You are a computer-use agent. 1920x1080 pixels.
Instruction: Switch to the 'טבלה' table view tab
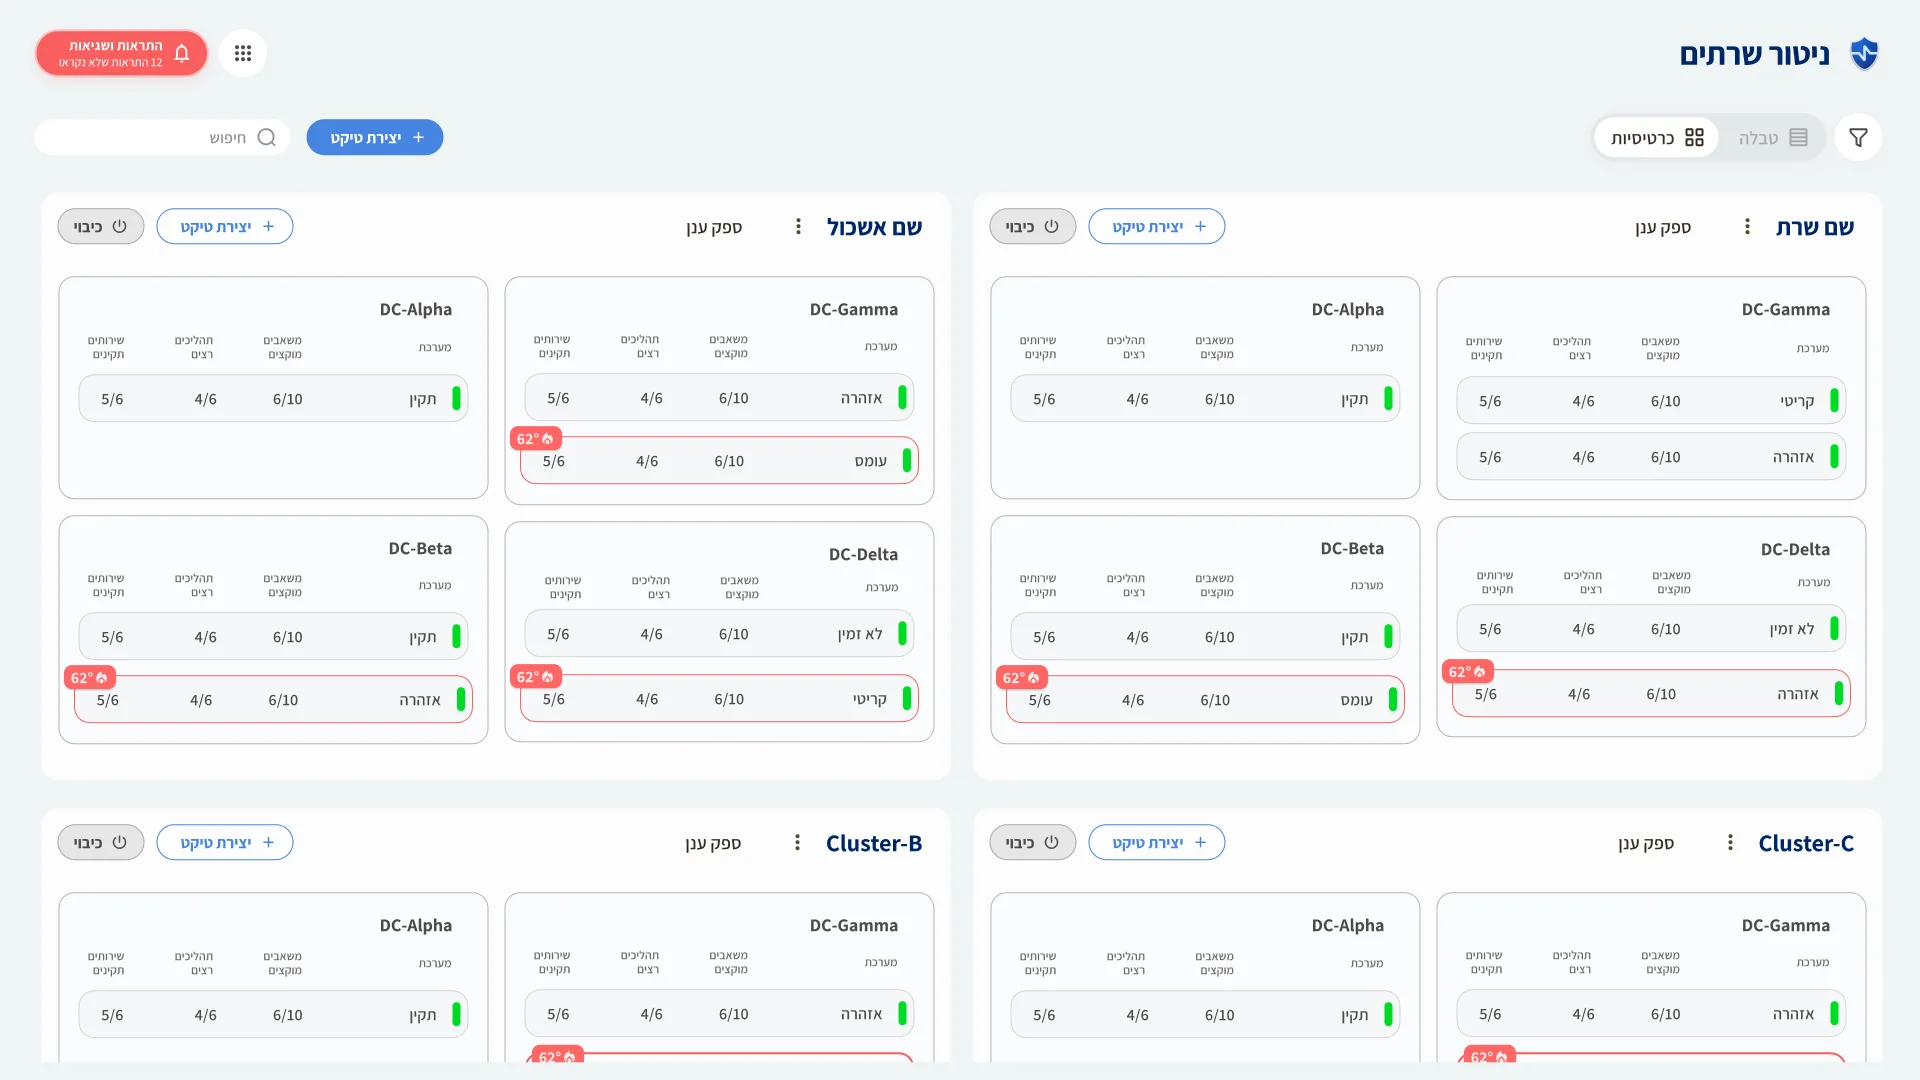1773,138
